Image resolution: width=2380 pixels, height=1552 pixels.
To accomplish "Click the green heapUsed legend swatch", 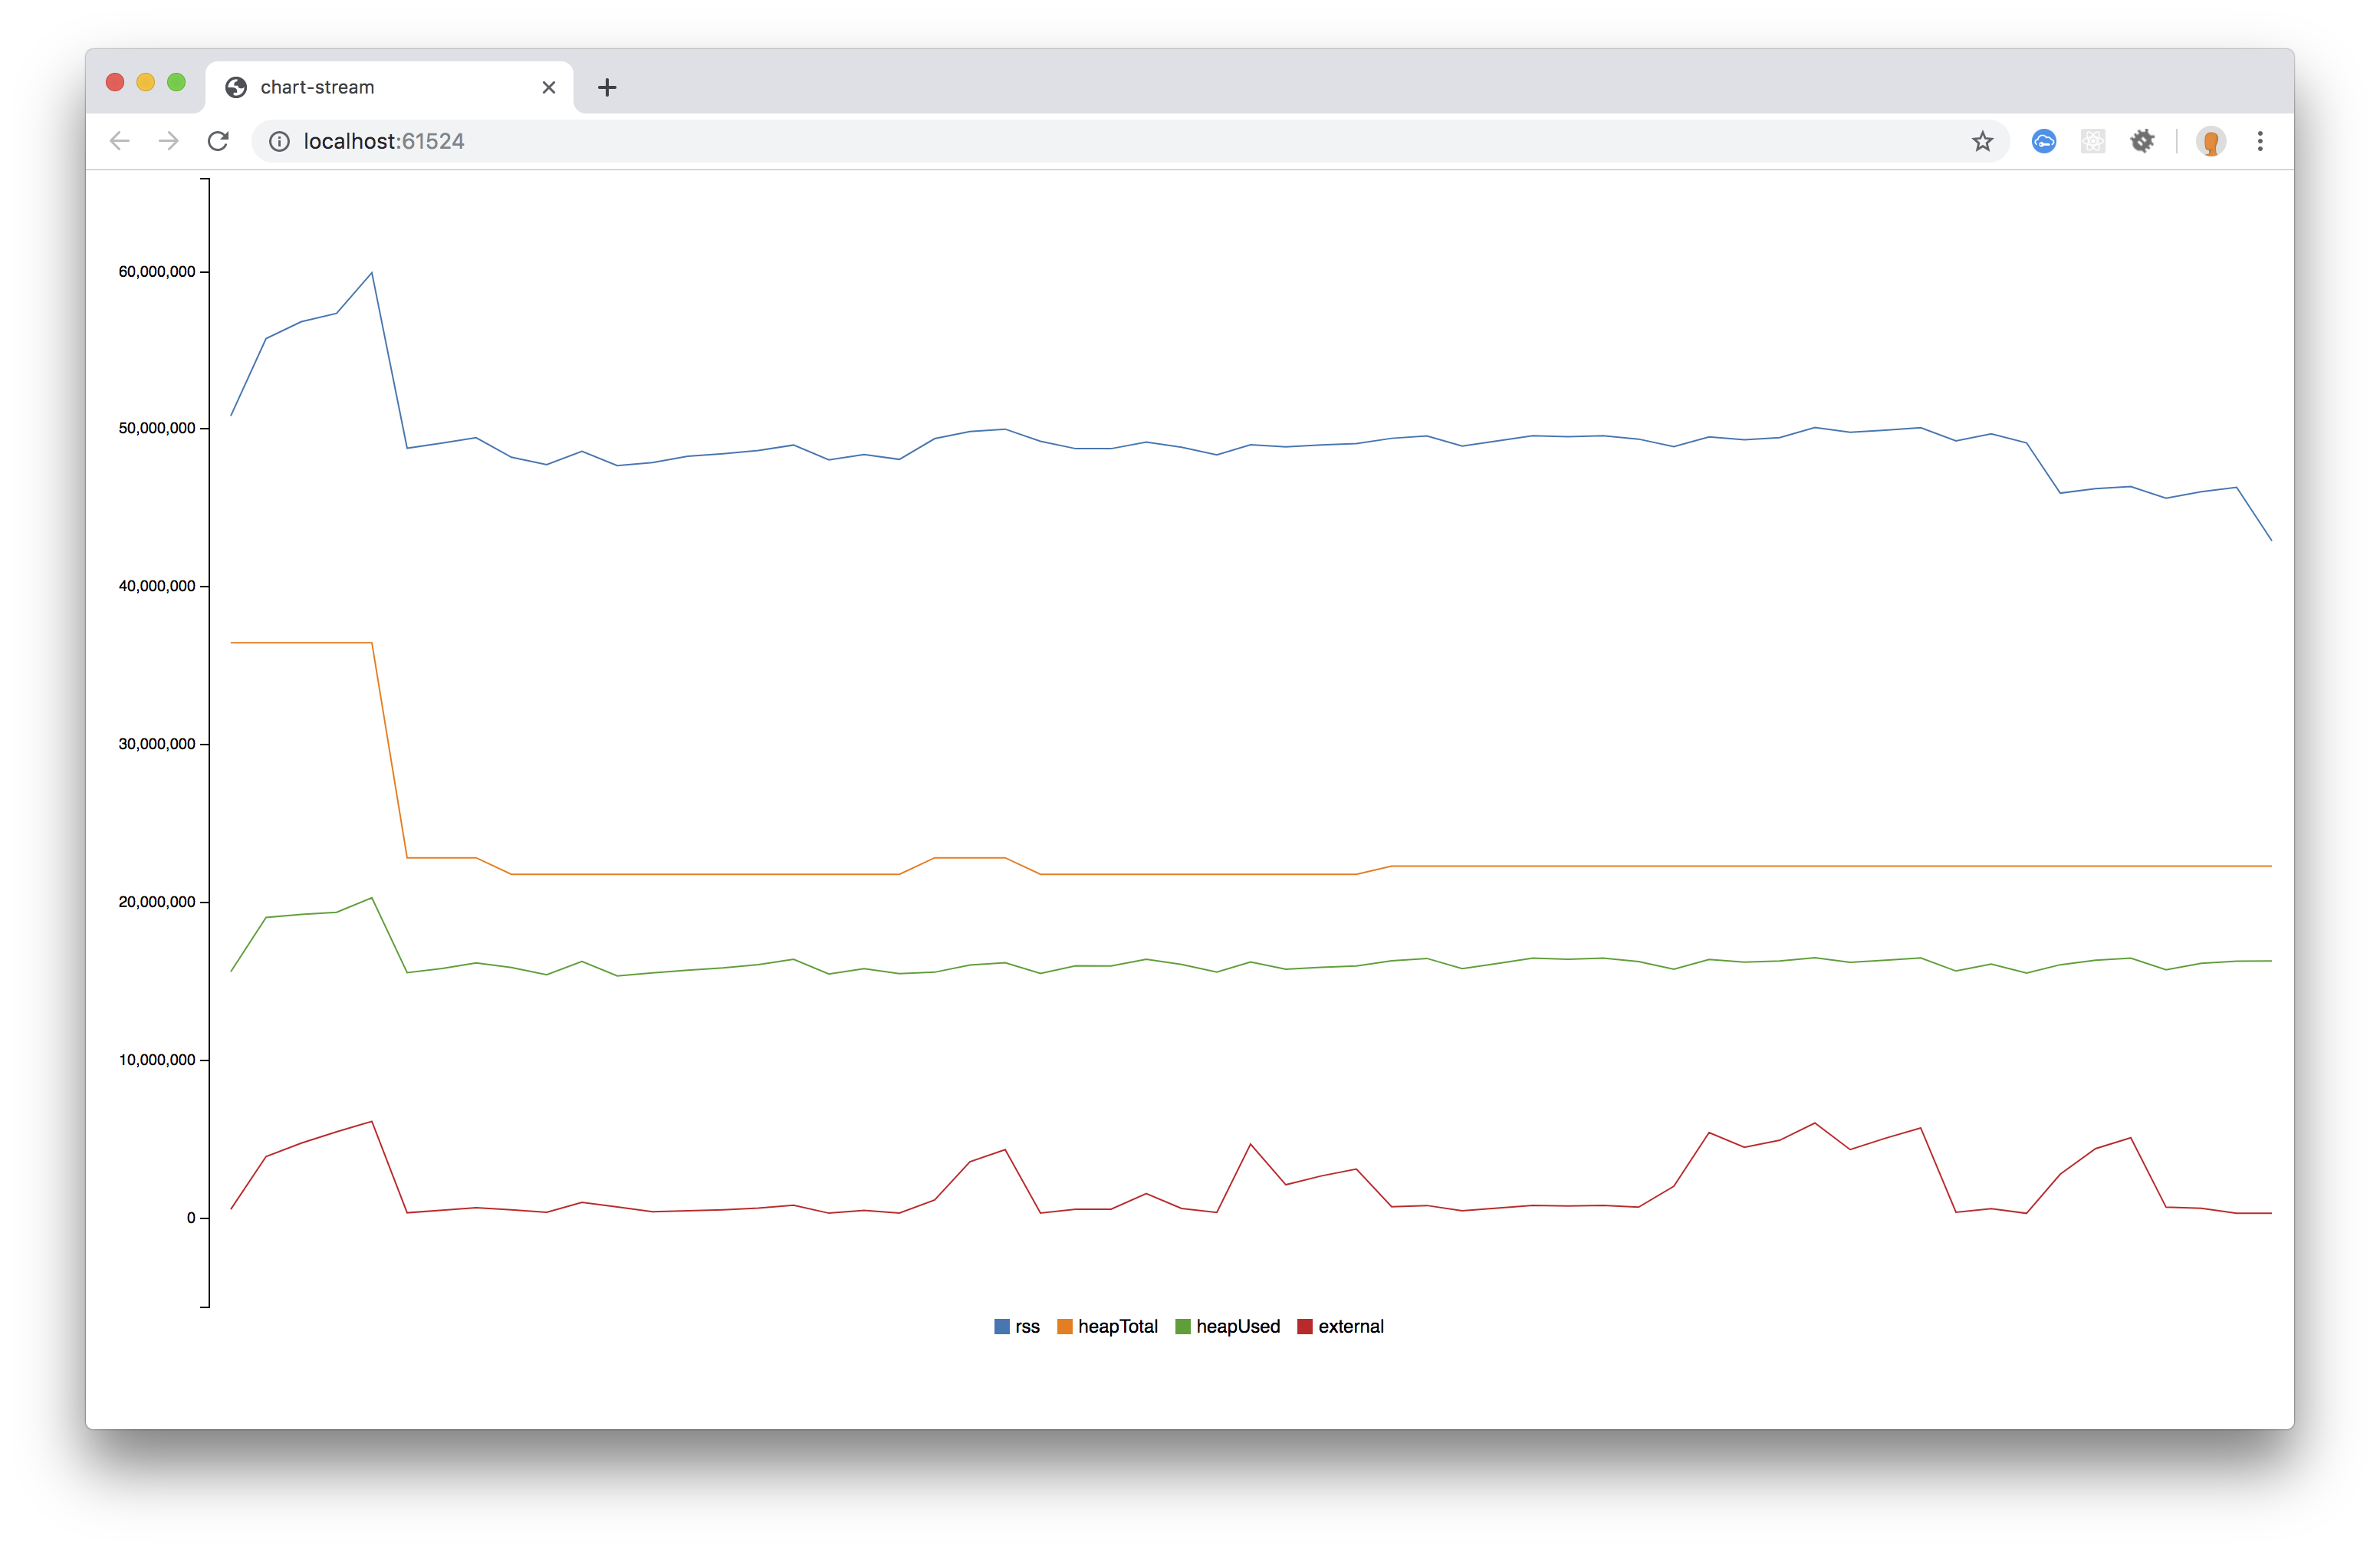I will [1183, 1327].
